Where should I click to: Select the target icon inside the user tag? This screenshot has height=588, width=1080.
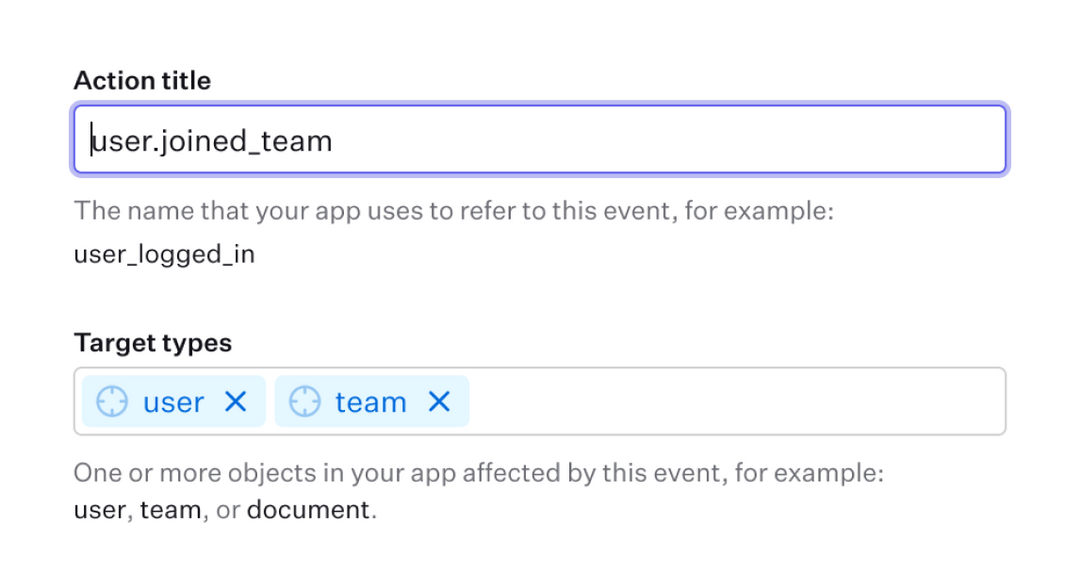click(112, 401)
